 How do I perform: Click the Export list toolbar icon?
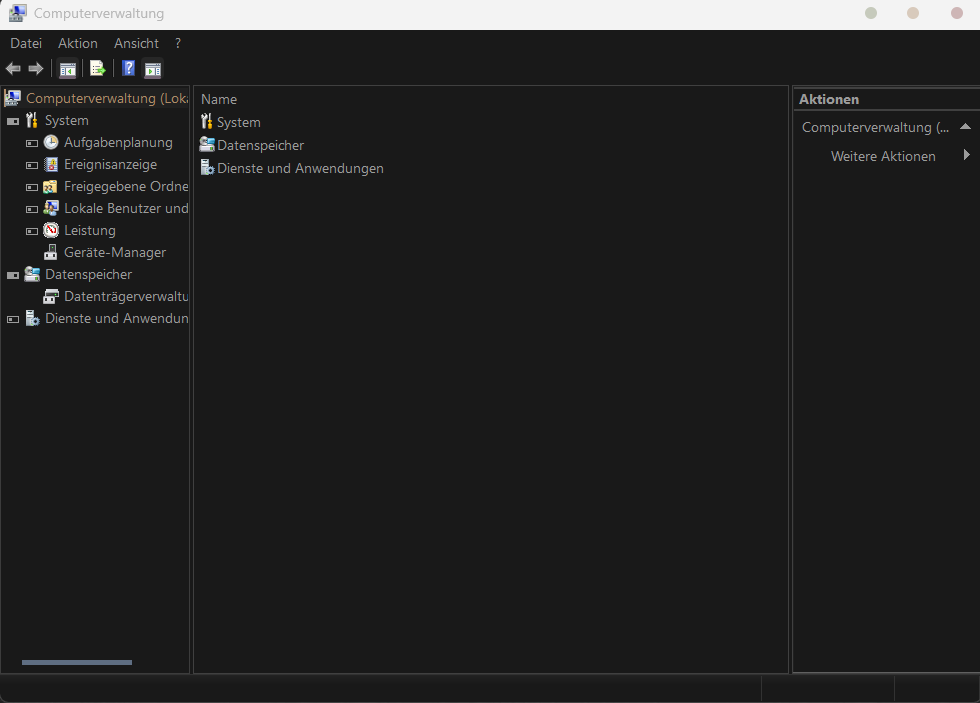pos(98,69)
